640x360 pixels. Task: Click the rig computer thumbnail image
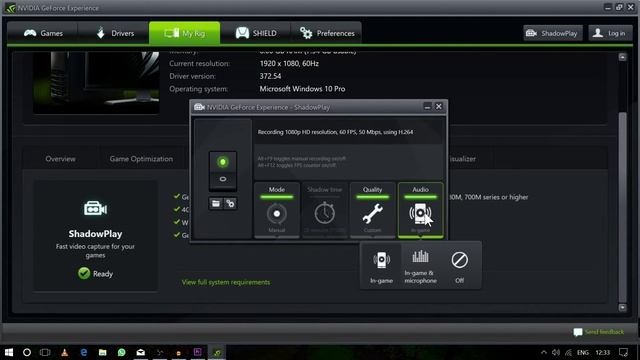point(96,82)
